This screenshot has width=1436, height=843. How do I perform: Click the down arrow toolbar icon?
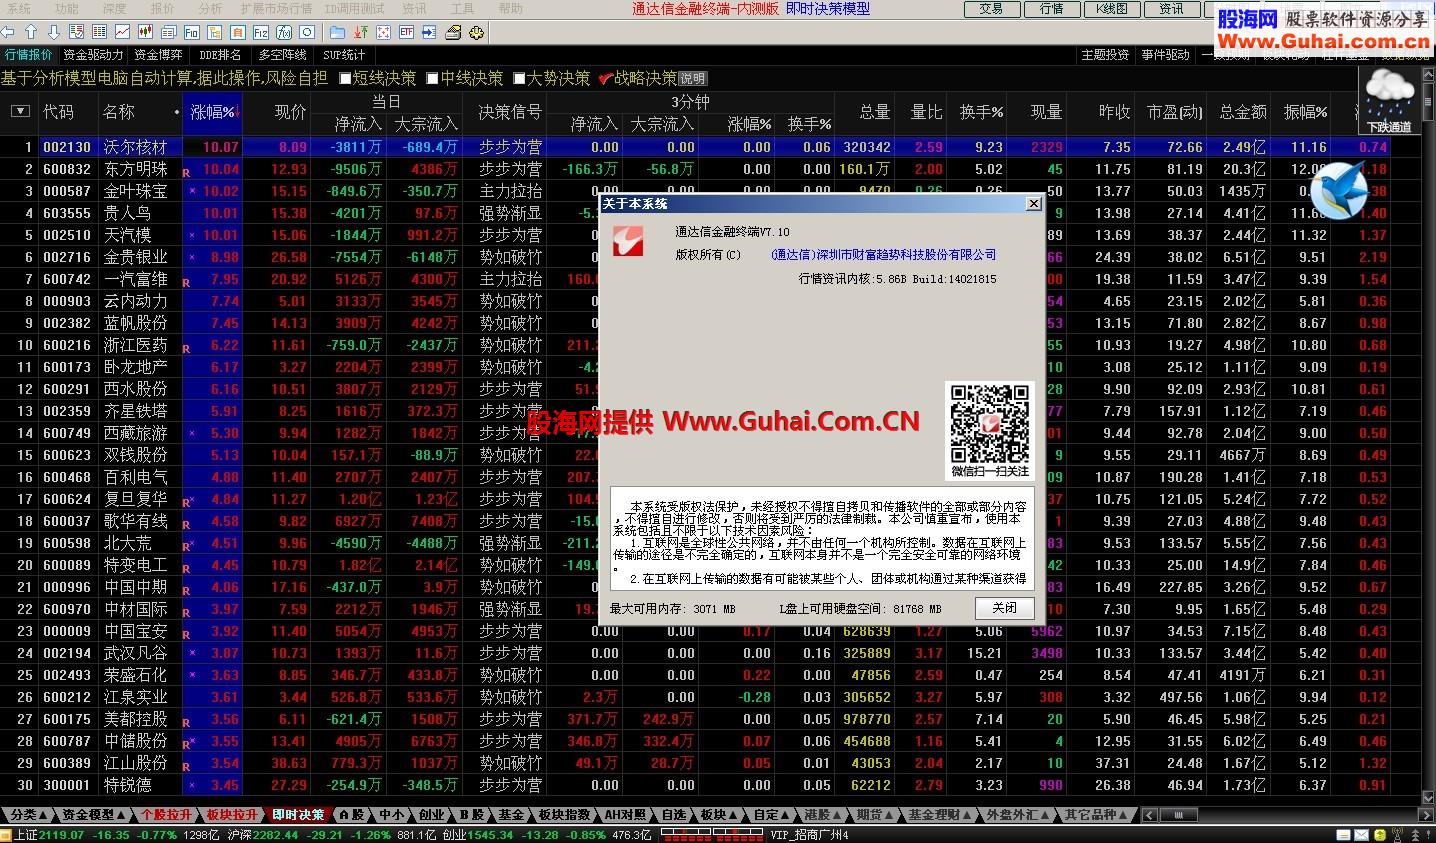point(54,32)
